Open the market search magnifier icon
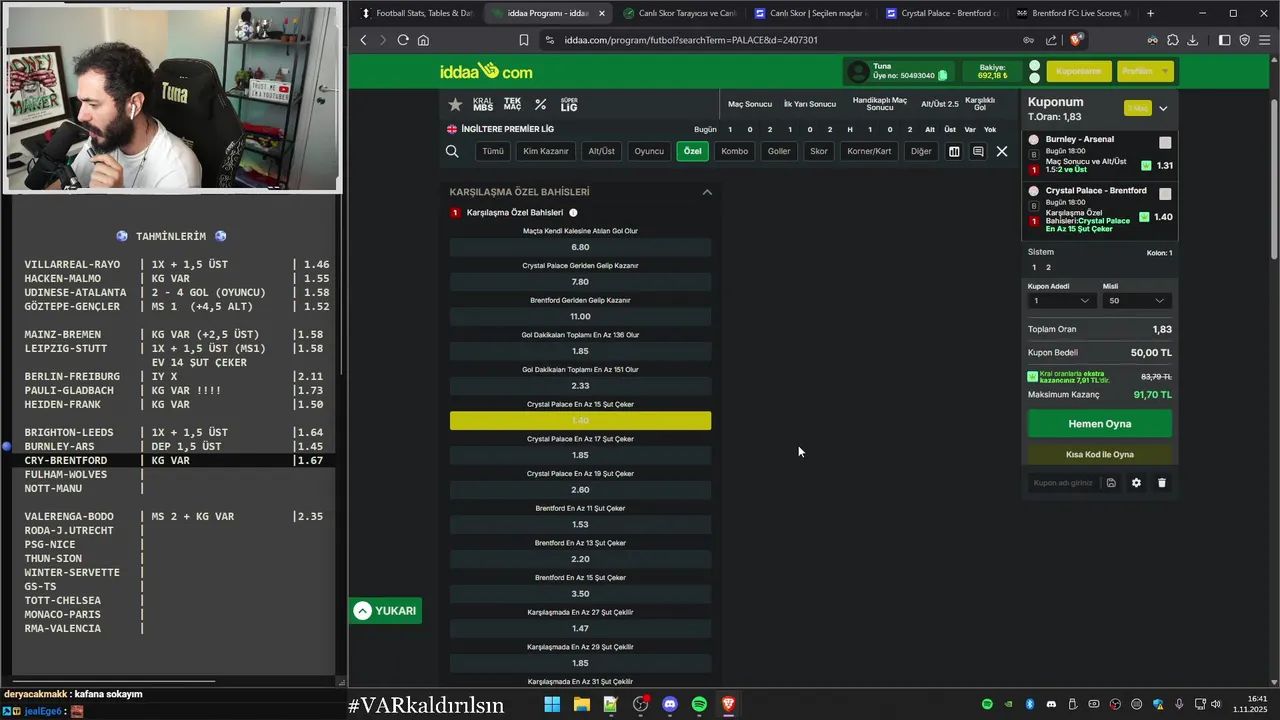The width and height of the screenshot is (1280, 720). 452,151
